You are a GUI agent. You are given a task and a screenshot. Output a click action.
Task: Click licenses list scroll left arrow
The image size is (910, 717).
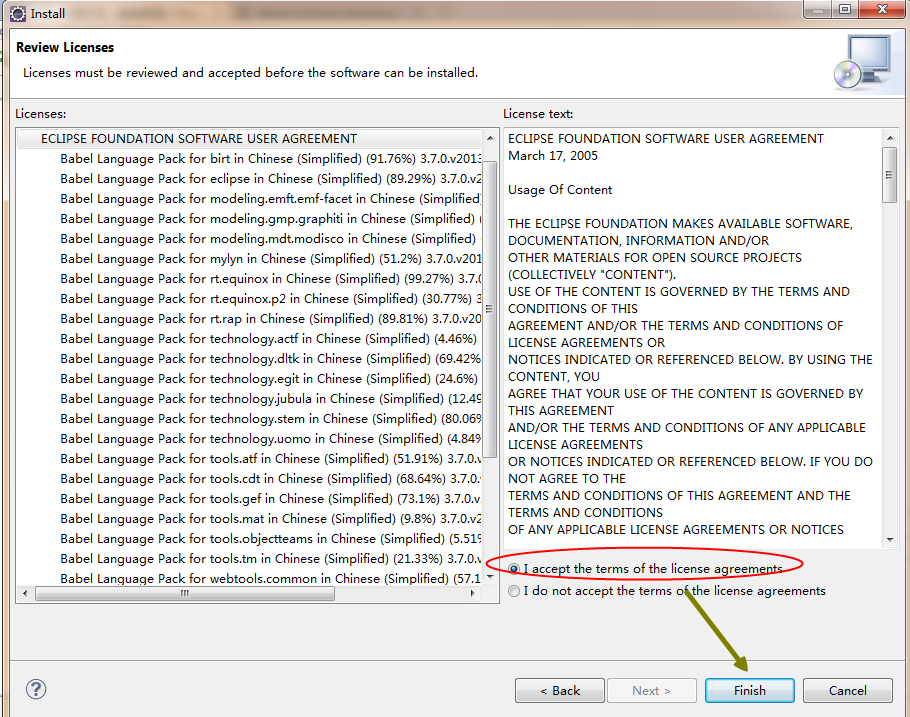[24, 593]
